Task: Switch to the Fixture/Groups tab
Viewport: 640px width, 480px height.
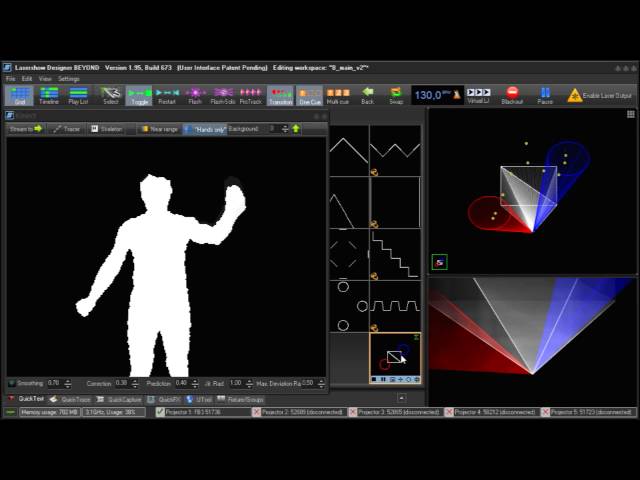Action: pyautogui.click(x=241, y=399)
